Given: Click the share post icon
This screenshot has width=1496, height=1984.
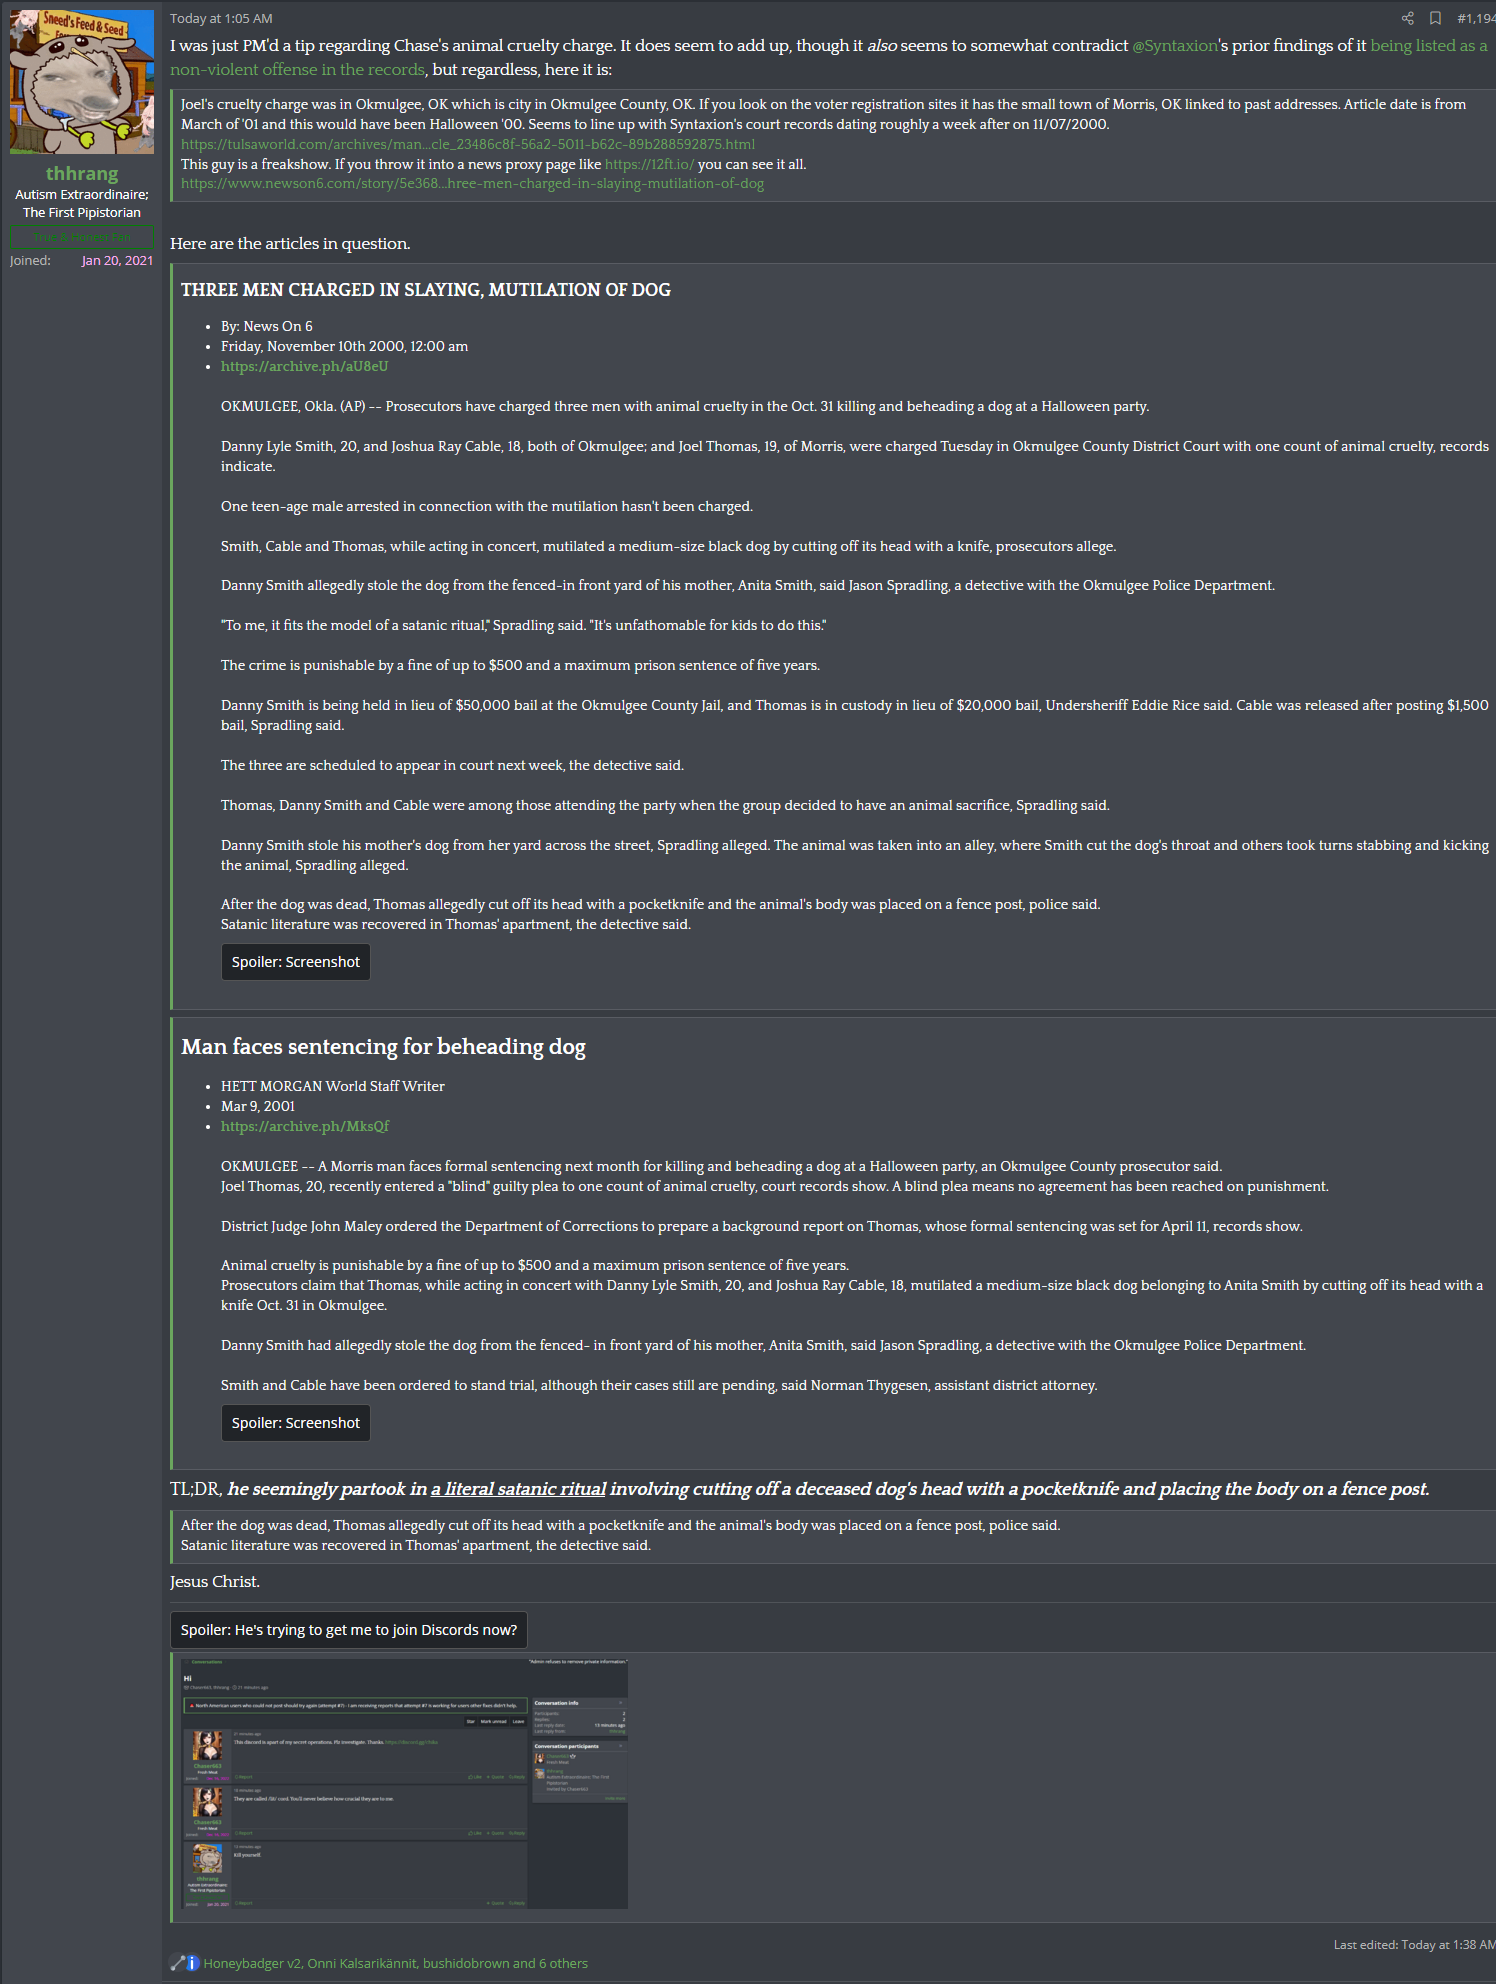Looking at the screenshot, I should click(x=1407, y=18).
